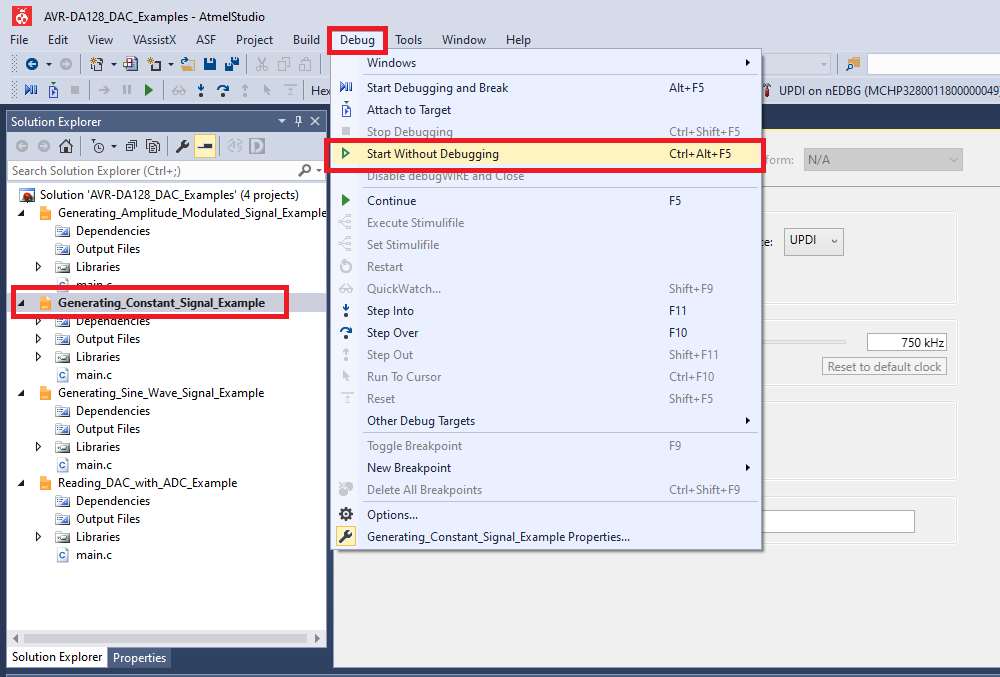Expand Libraries under Generating_Sine_Wave_Signal_Example
Viewport: 1000px width, 677px height.
(x=38, y=447)
